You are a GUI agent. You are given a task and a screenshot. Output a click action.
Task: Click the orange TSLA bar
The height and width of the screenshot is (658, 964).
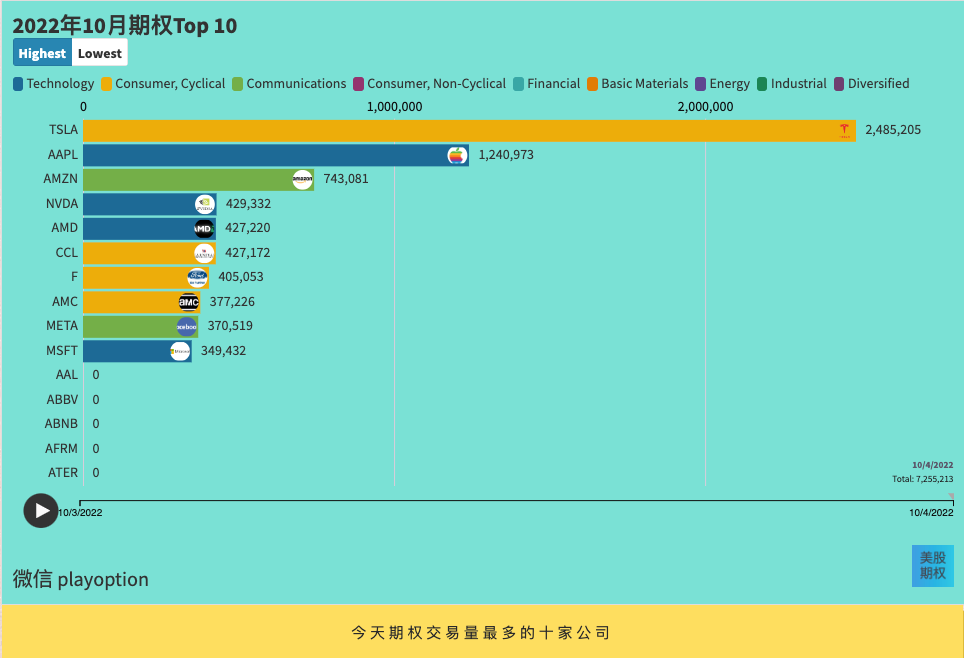(469, 130)
